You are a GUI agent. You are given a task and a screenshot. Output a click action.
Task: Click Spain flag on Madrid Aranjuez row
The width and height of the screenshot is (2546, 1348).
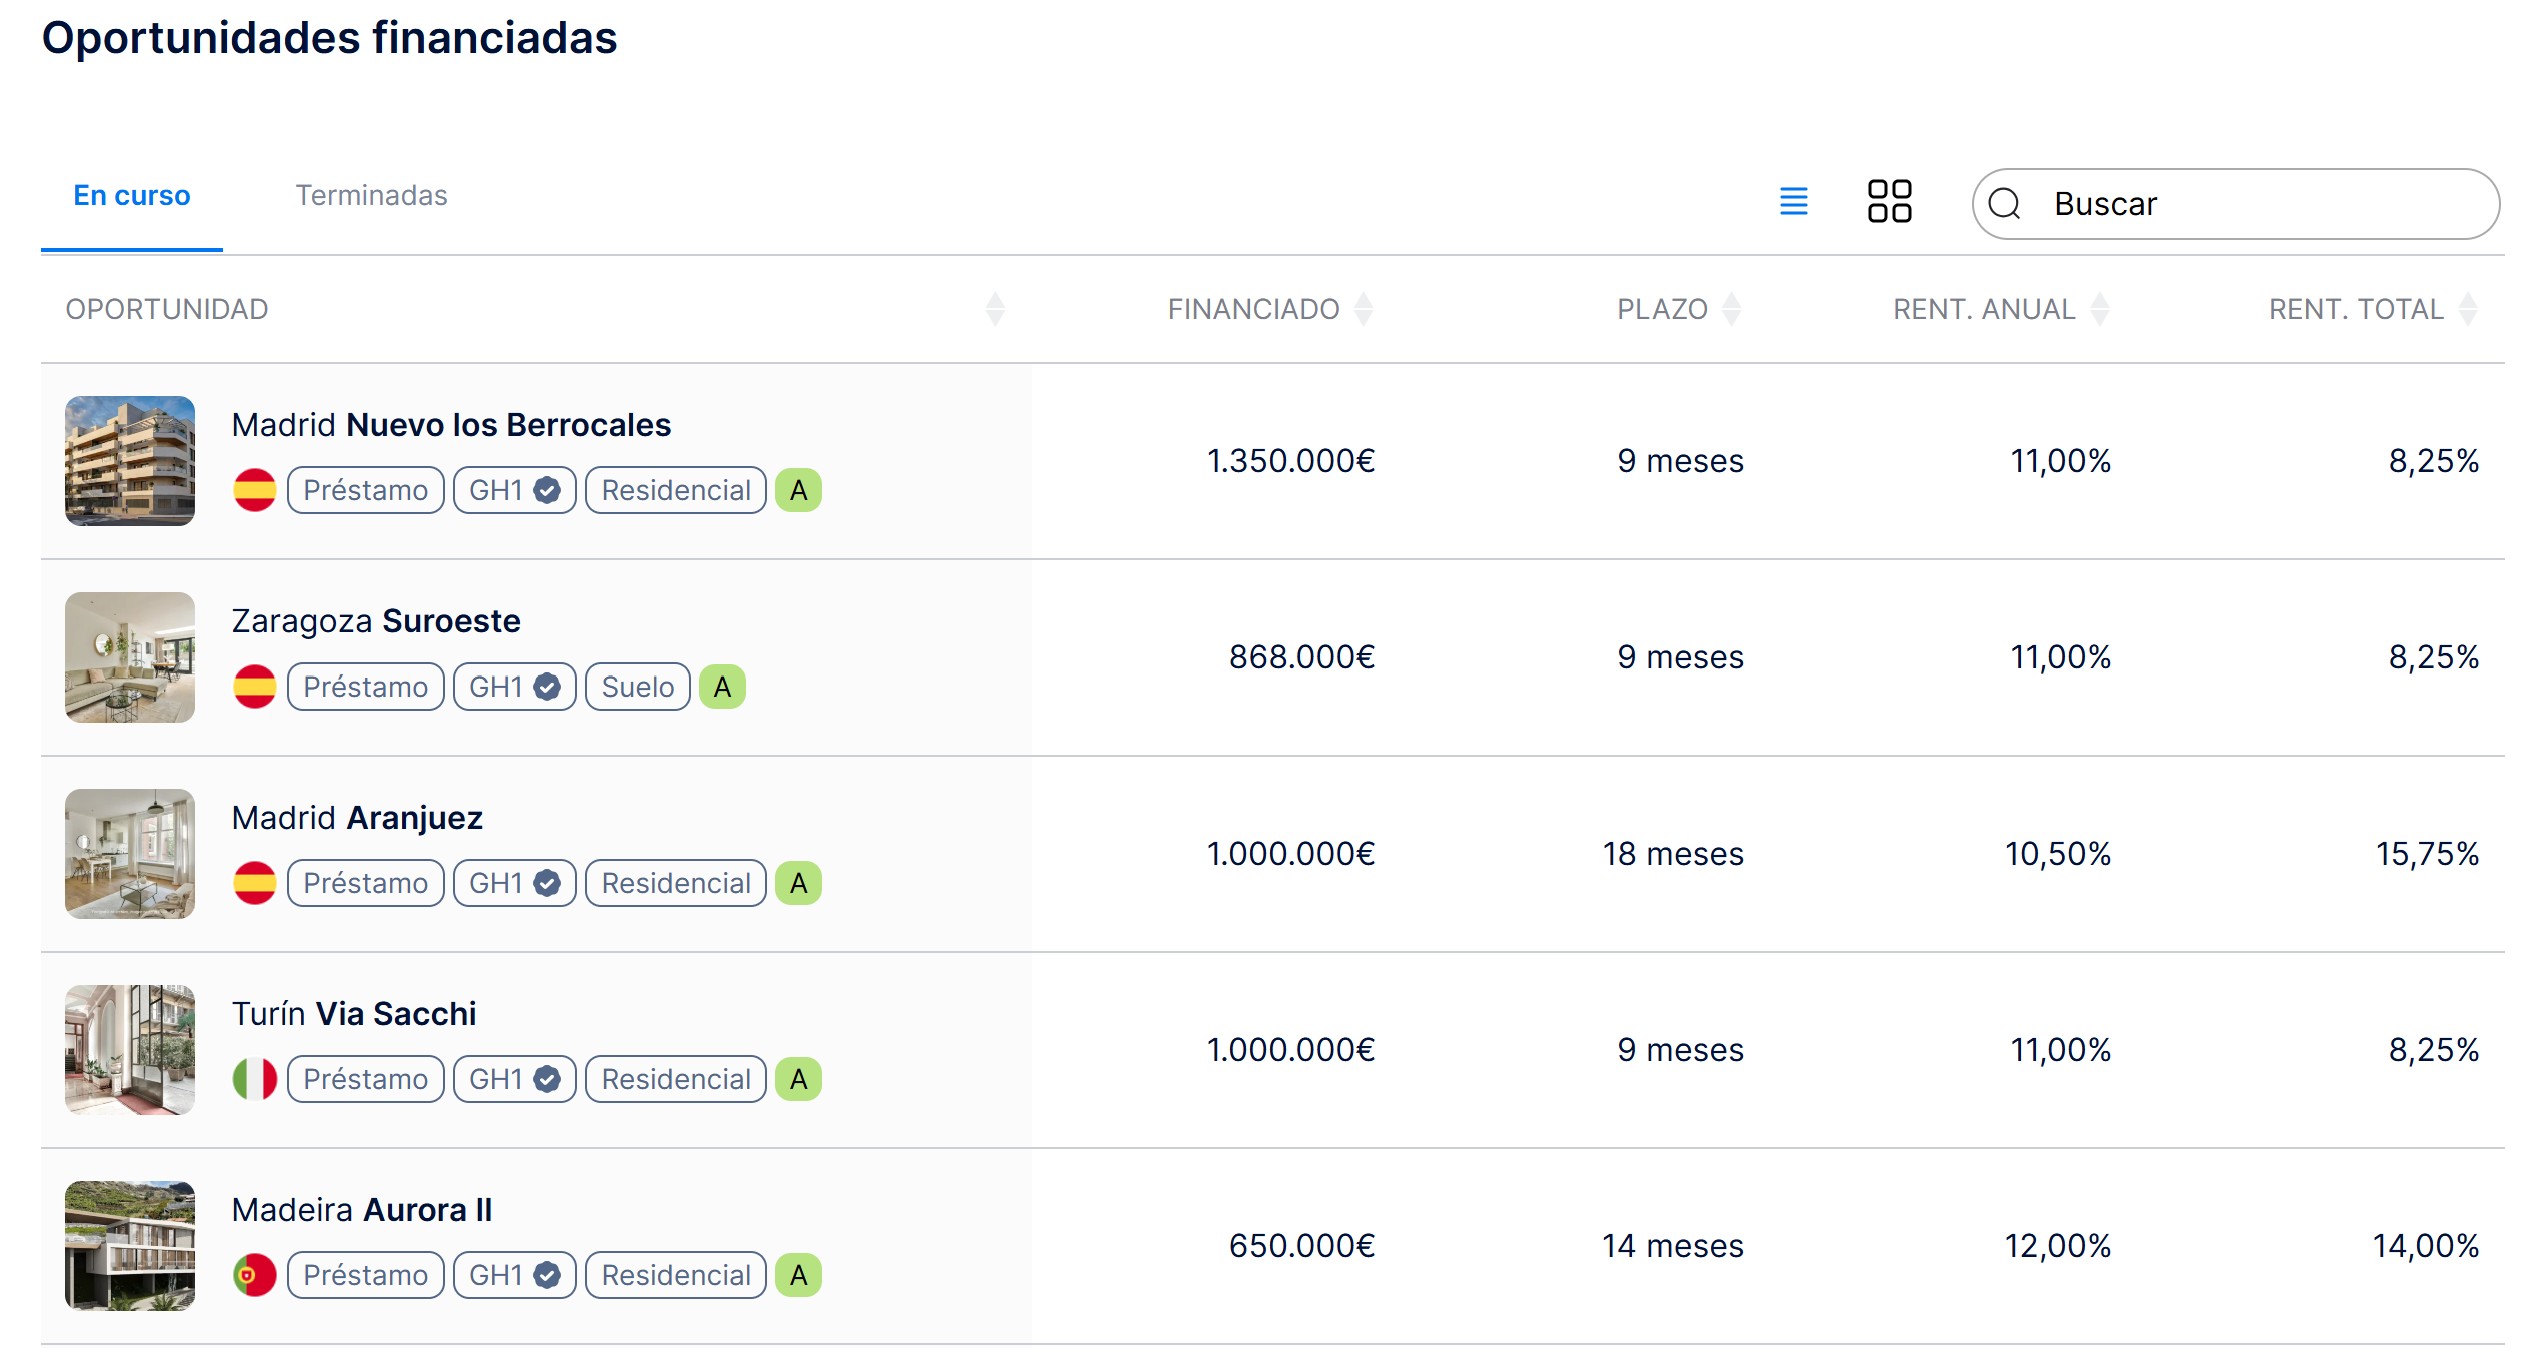(x=255, y=883)
